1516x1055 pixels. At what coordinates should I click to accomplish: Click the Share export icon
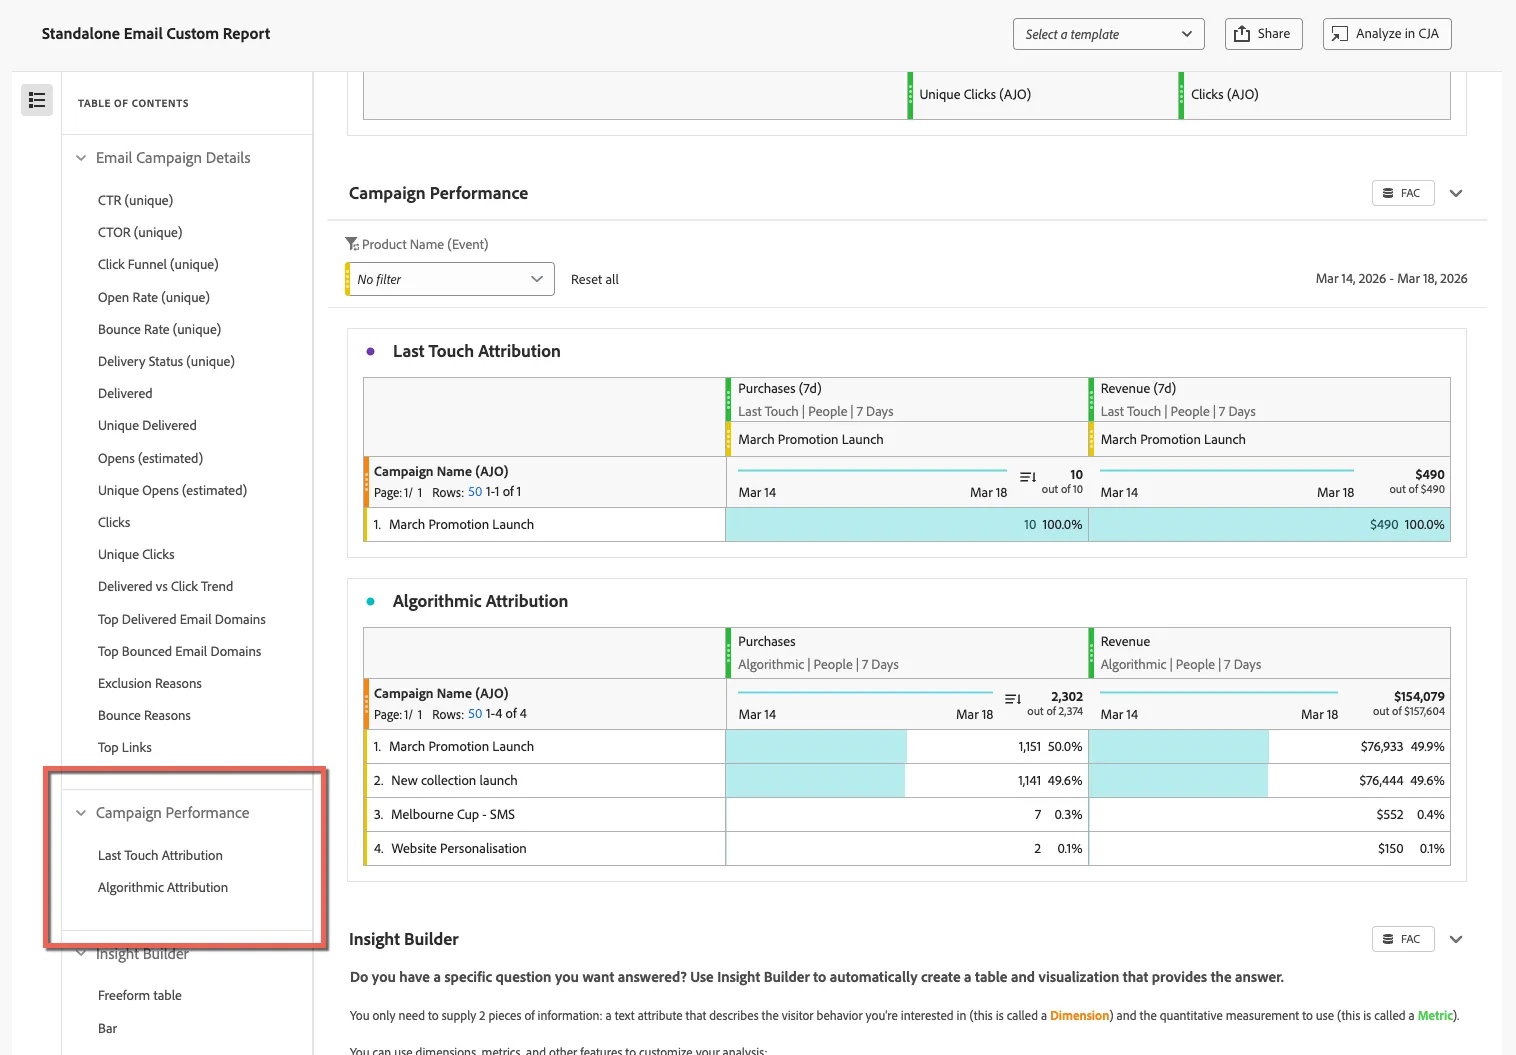pyautogui.click(x=1242, y=34)
